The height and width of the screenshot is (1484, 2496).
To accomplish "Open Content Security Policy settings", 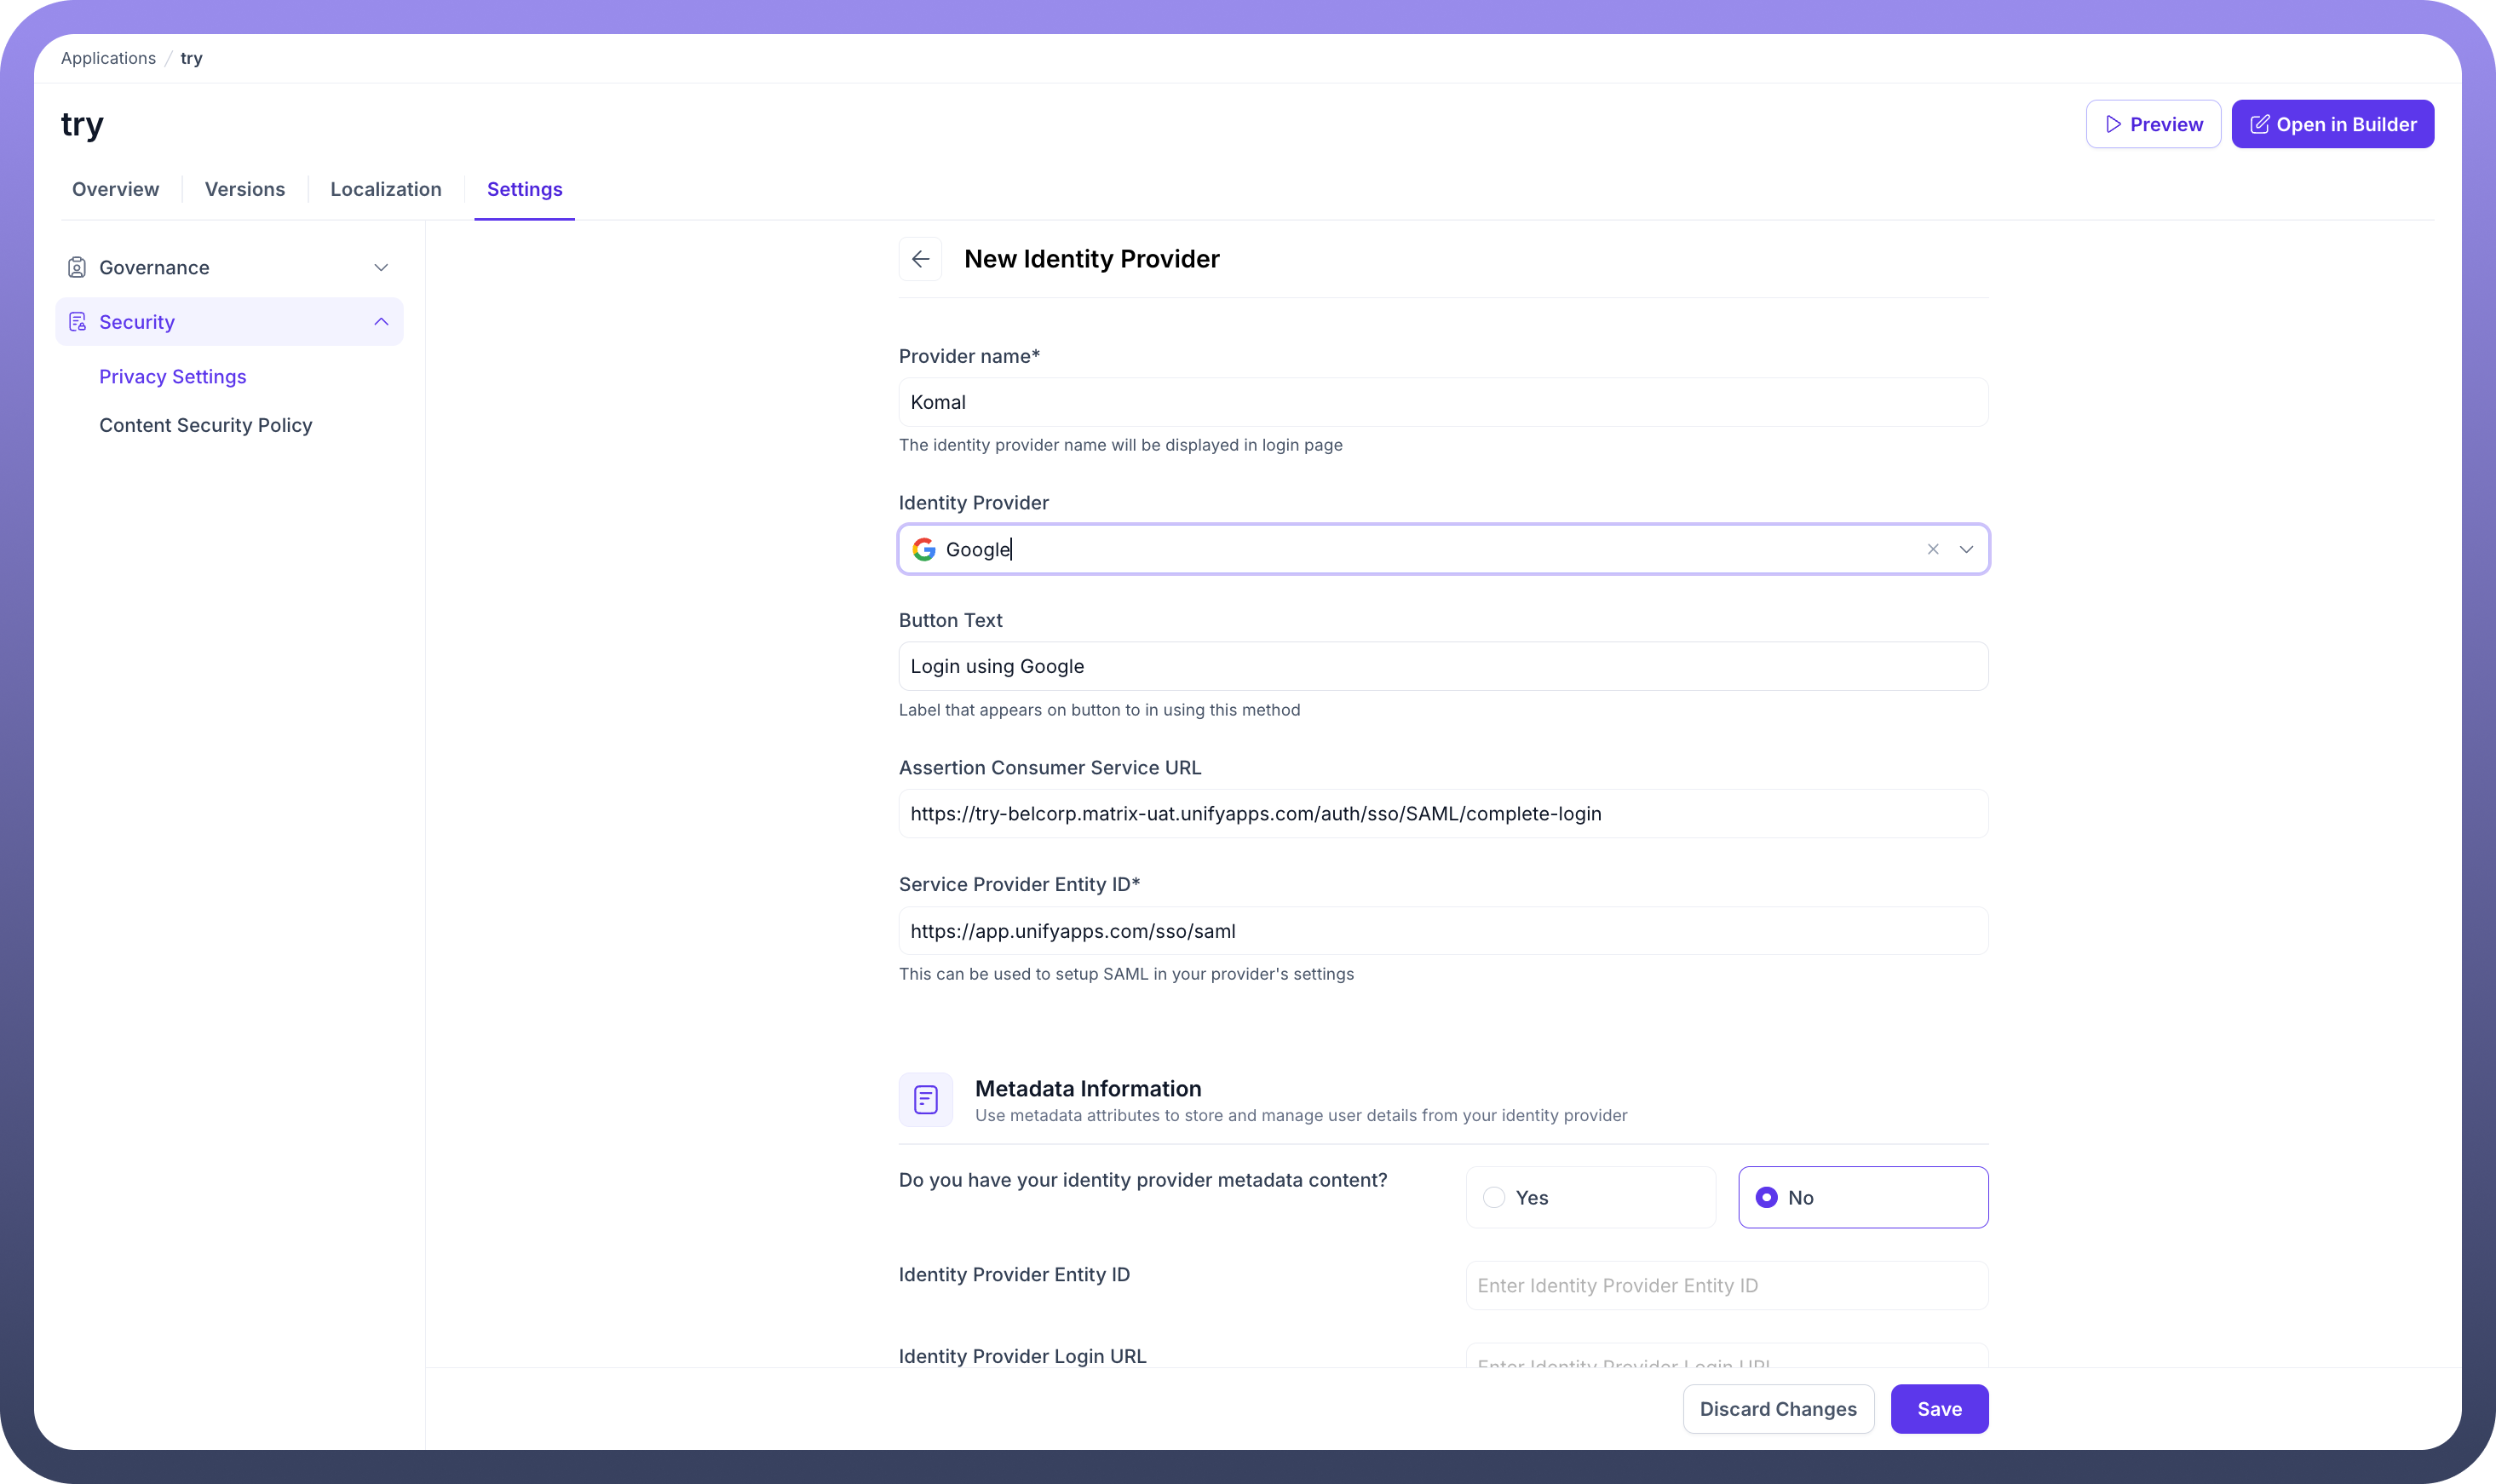I will (x=205, y=425).
